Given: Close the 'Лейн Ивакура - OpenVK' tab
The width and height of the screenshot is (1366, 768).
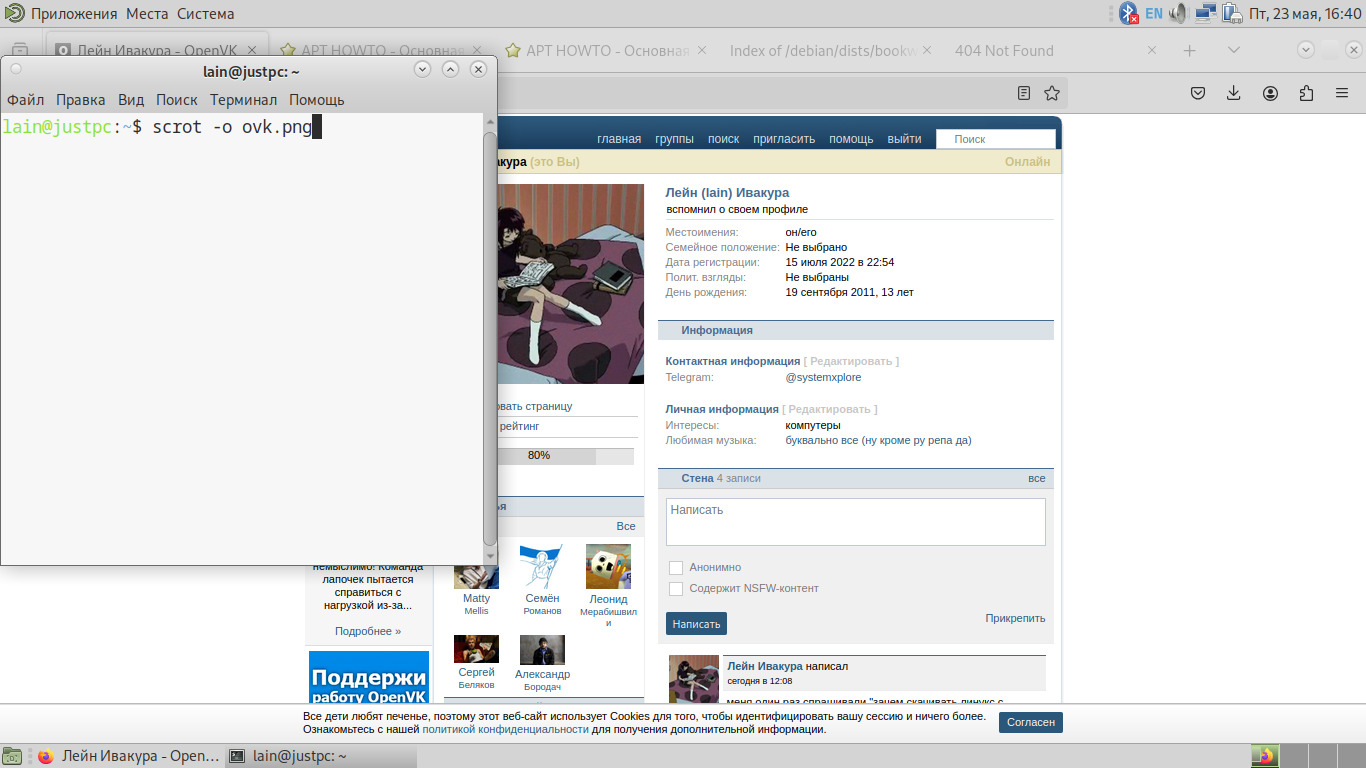Looking at the screenshot, I should tap(252, 50).
